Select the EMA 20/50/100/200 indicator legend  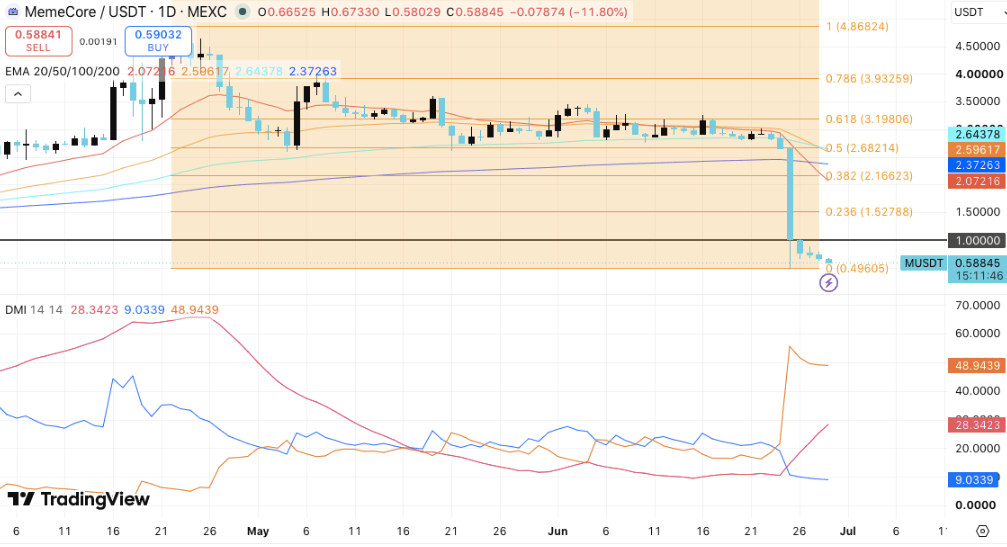click(x=62, y=71)
